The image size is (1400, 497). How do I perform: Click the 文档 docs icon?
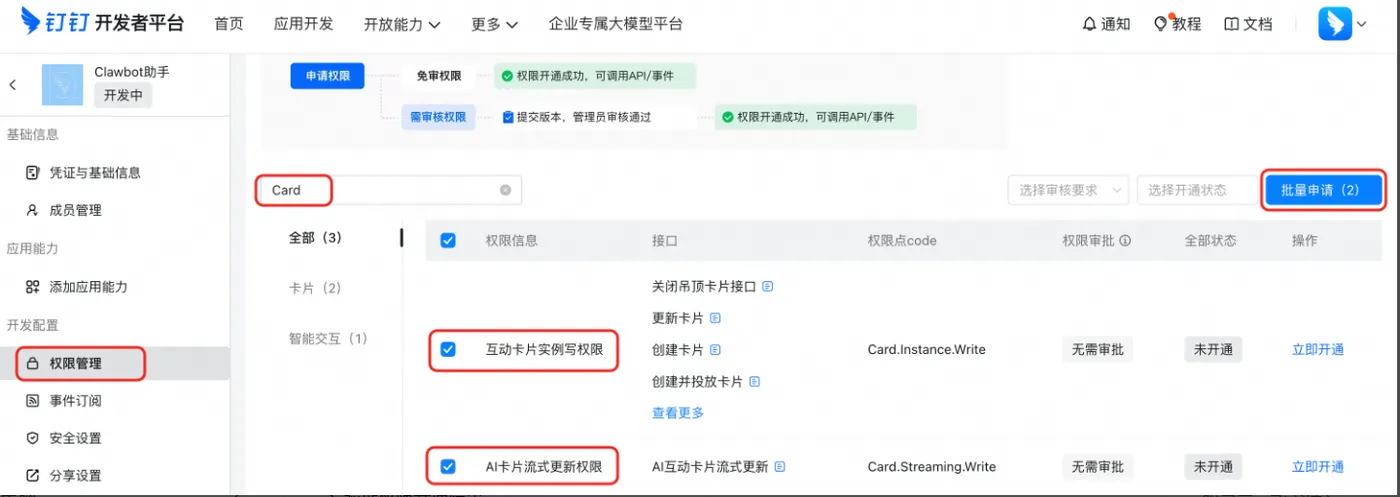(1231, 24)
